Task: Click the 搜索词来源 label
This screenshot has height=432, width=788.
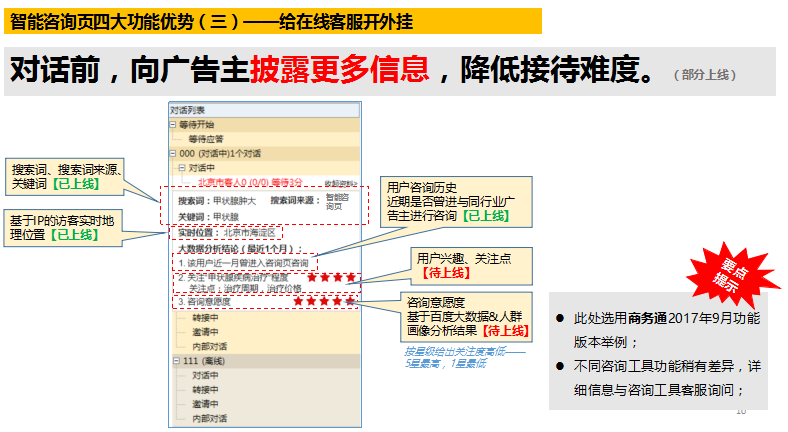Action: tap(295, 200)
